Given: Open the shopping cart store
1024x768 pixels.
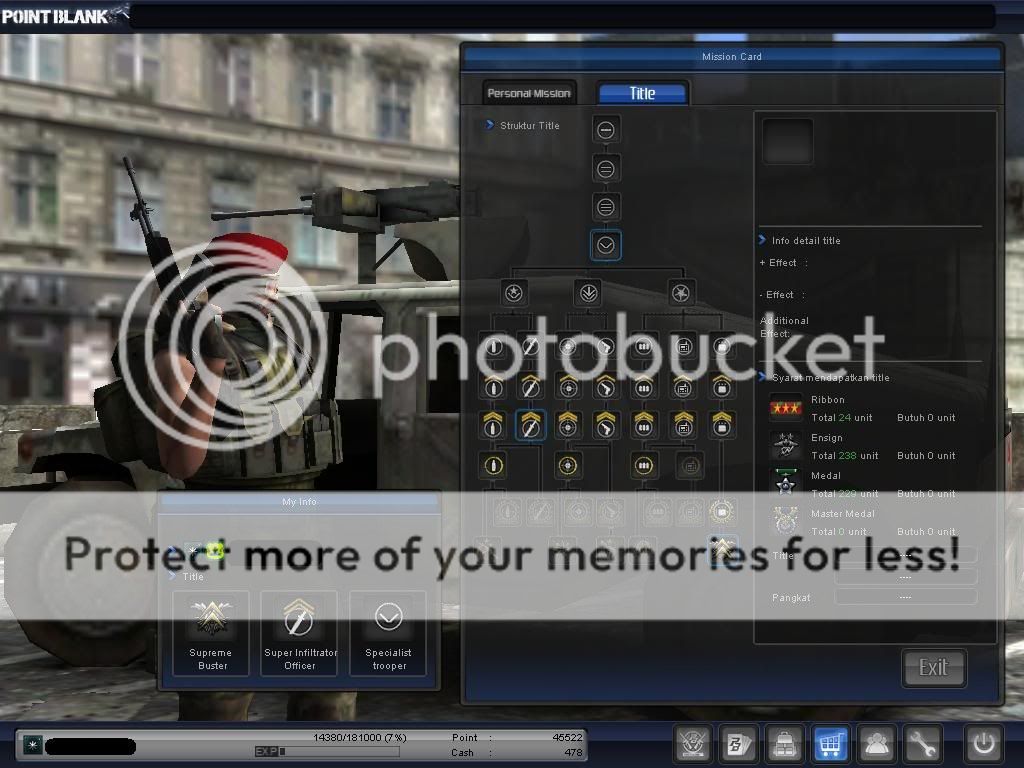Looking at the screenshot, I should coord(830,743).
